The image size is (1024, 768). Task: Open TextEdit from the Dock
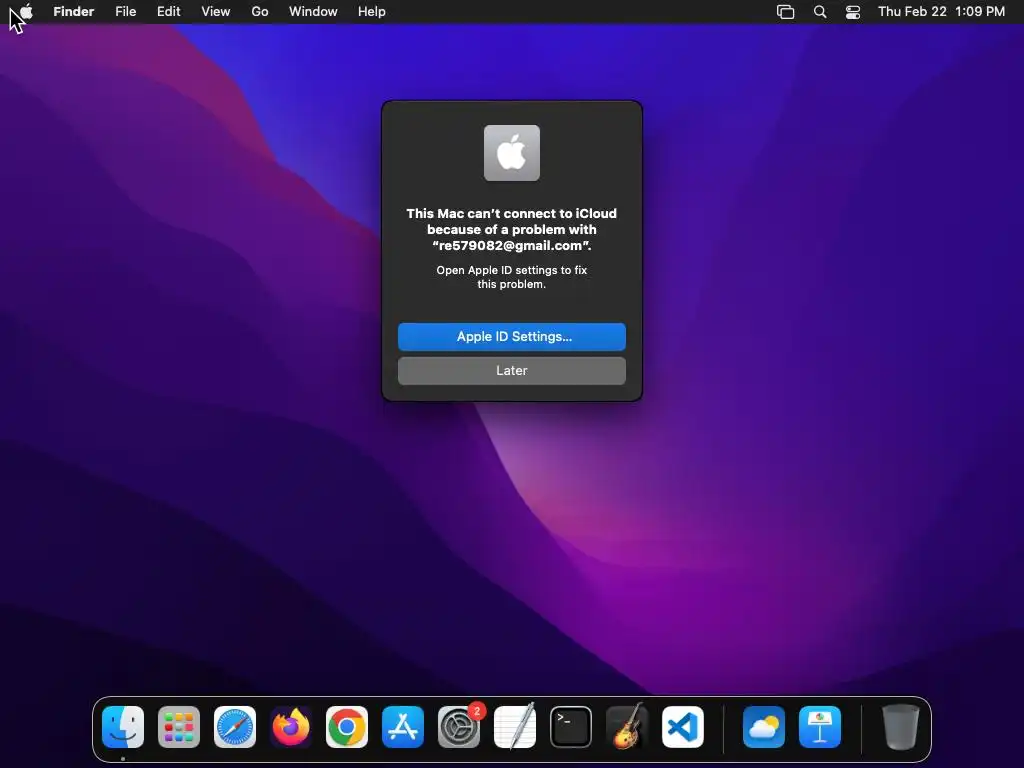click(x=515, y=727)
